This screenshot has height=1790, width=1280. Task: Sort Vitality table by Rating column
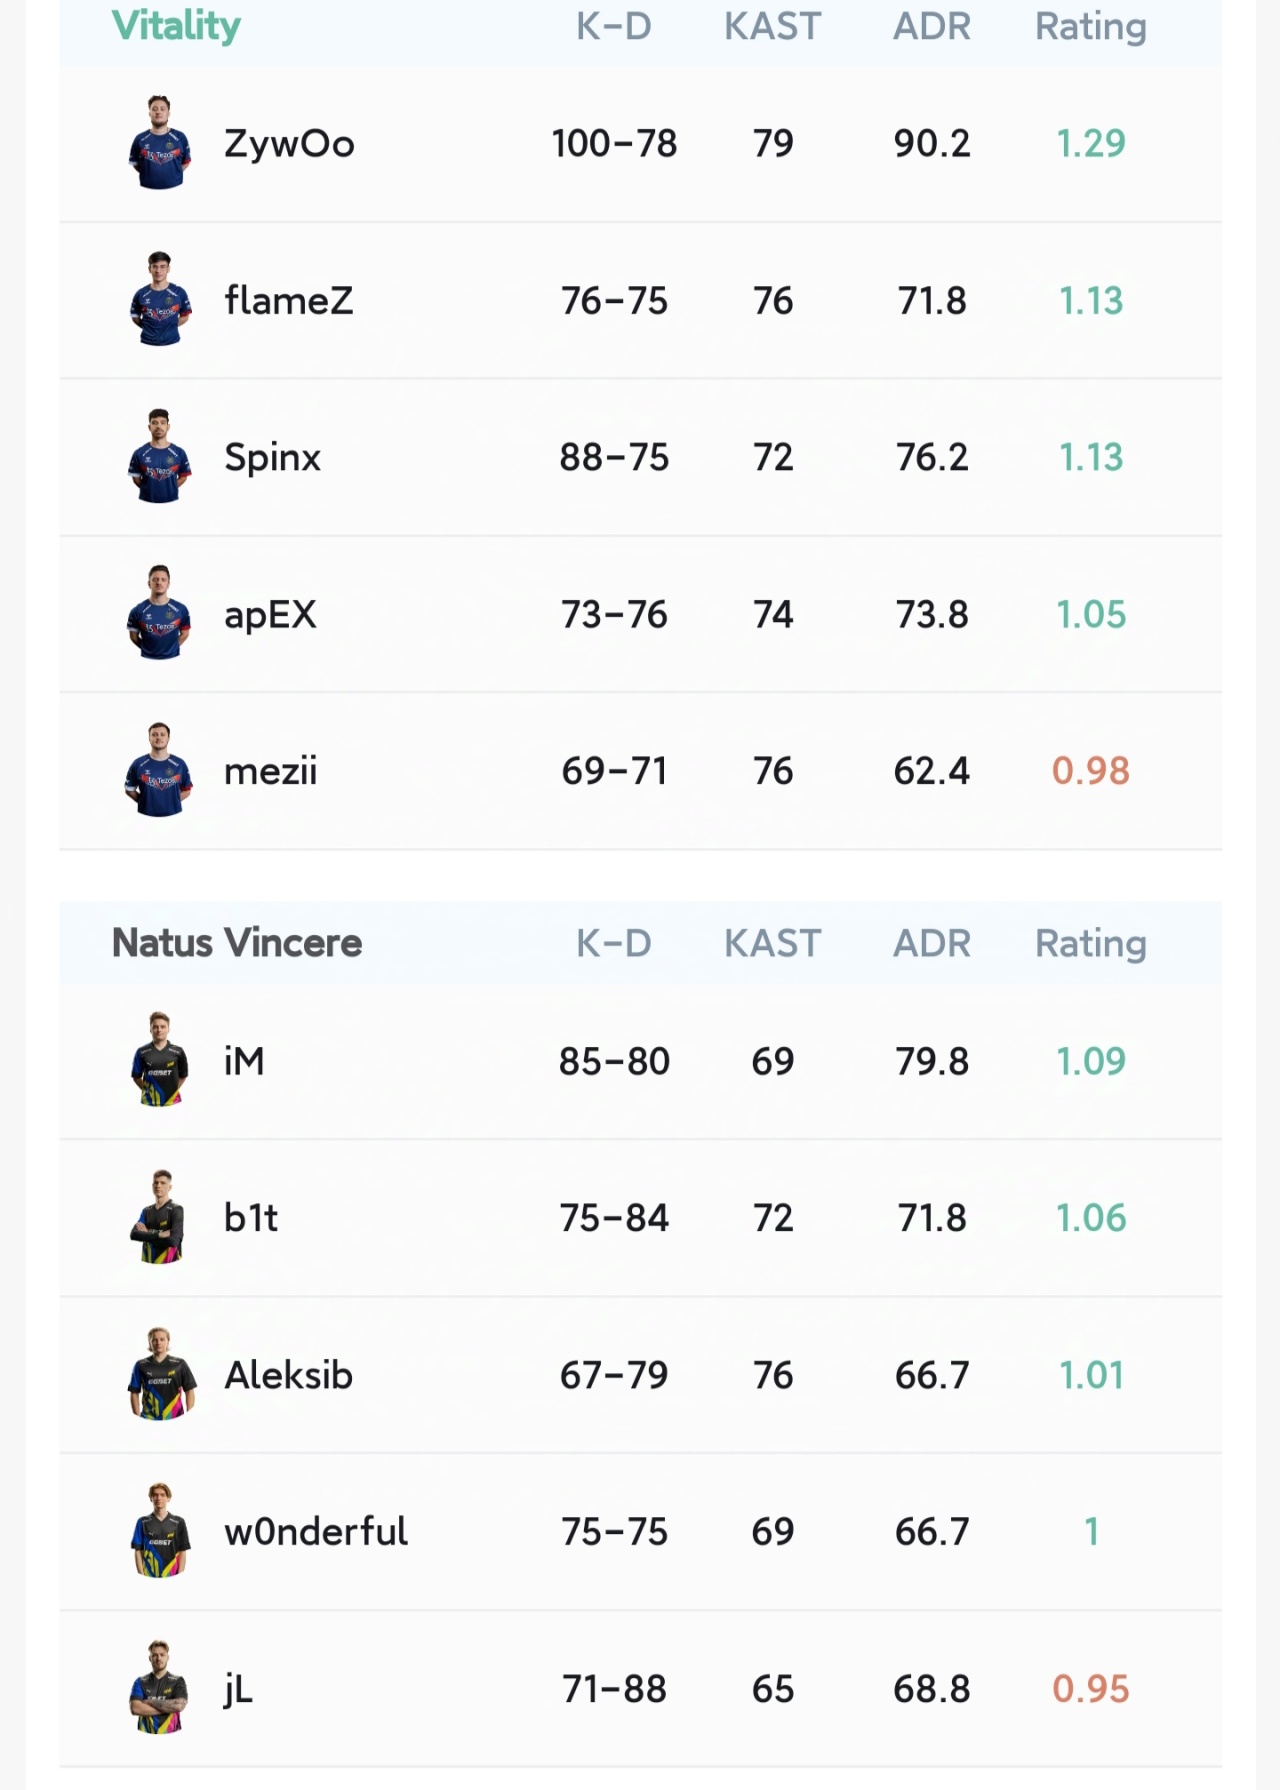pos(1090,26)
